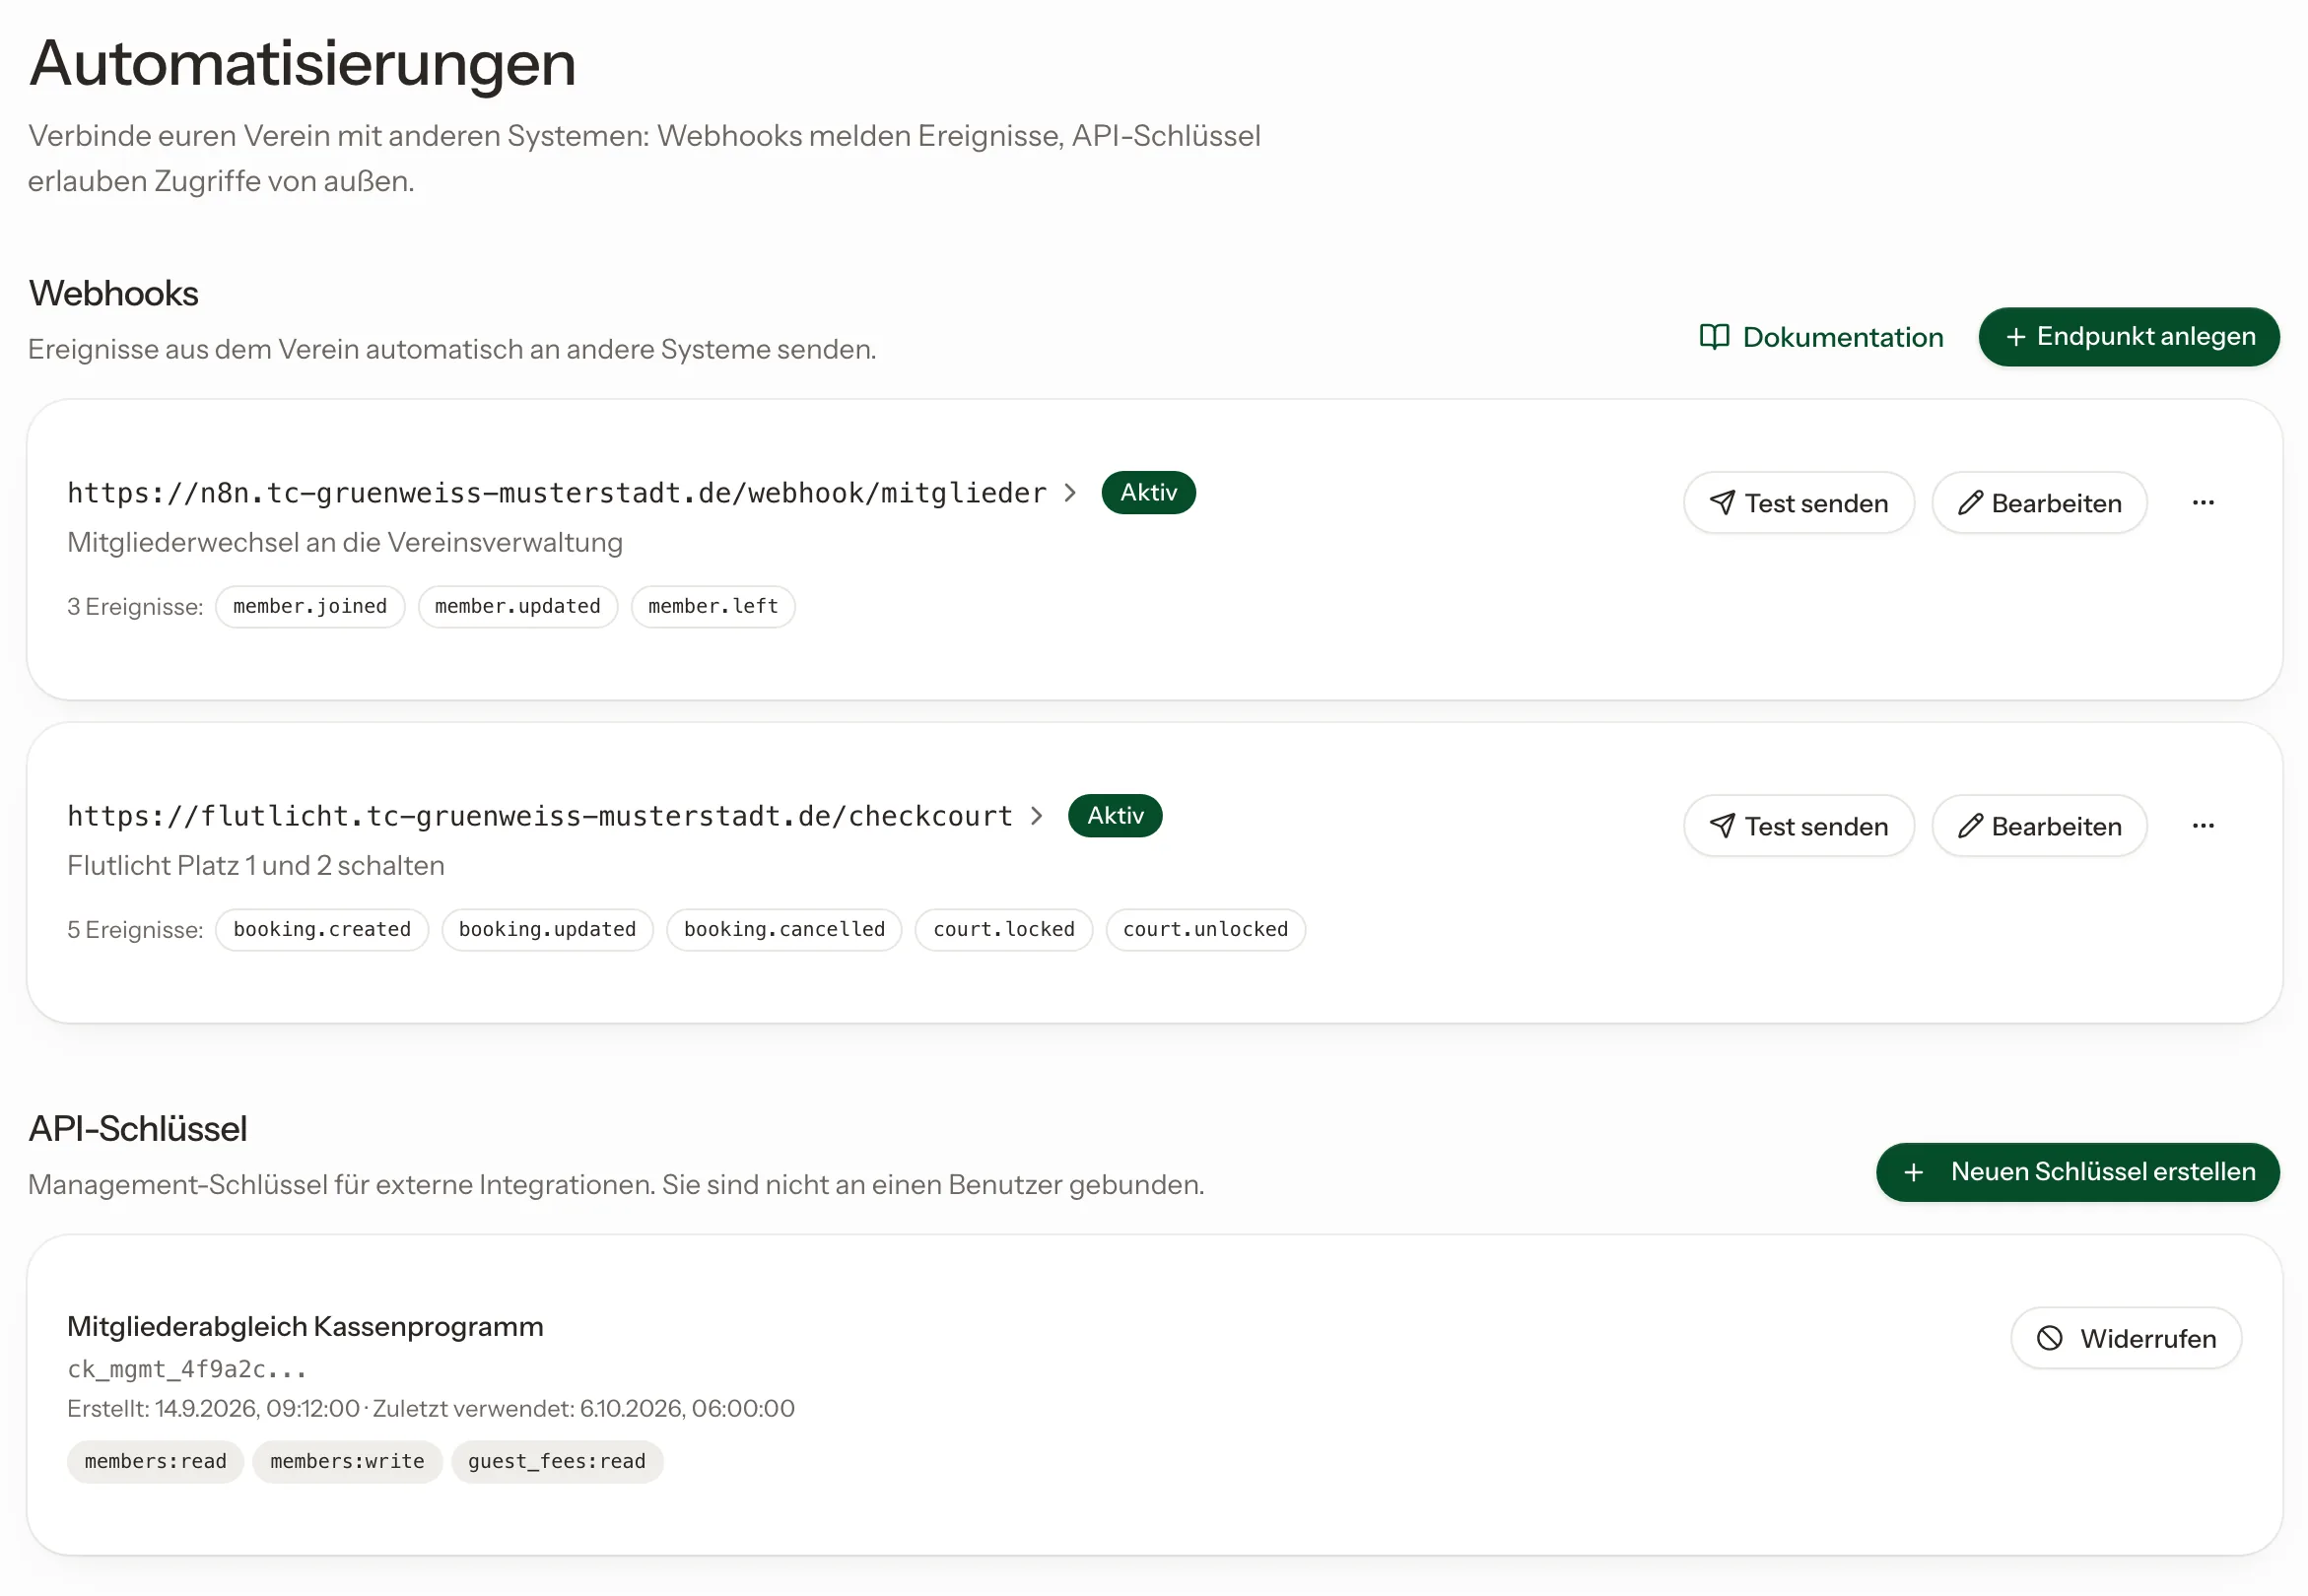Click paper plane icon for mitglieder webhook

[x=1721, y=503]
